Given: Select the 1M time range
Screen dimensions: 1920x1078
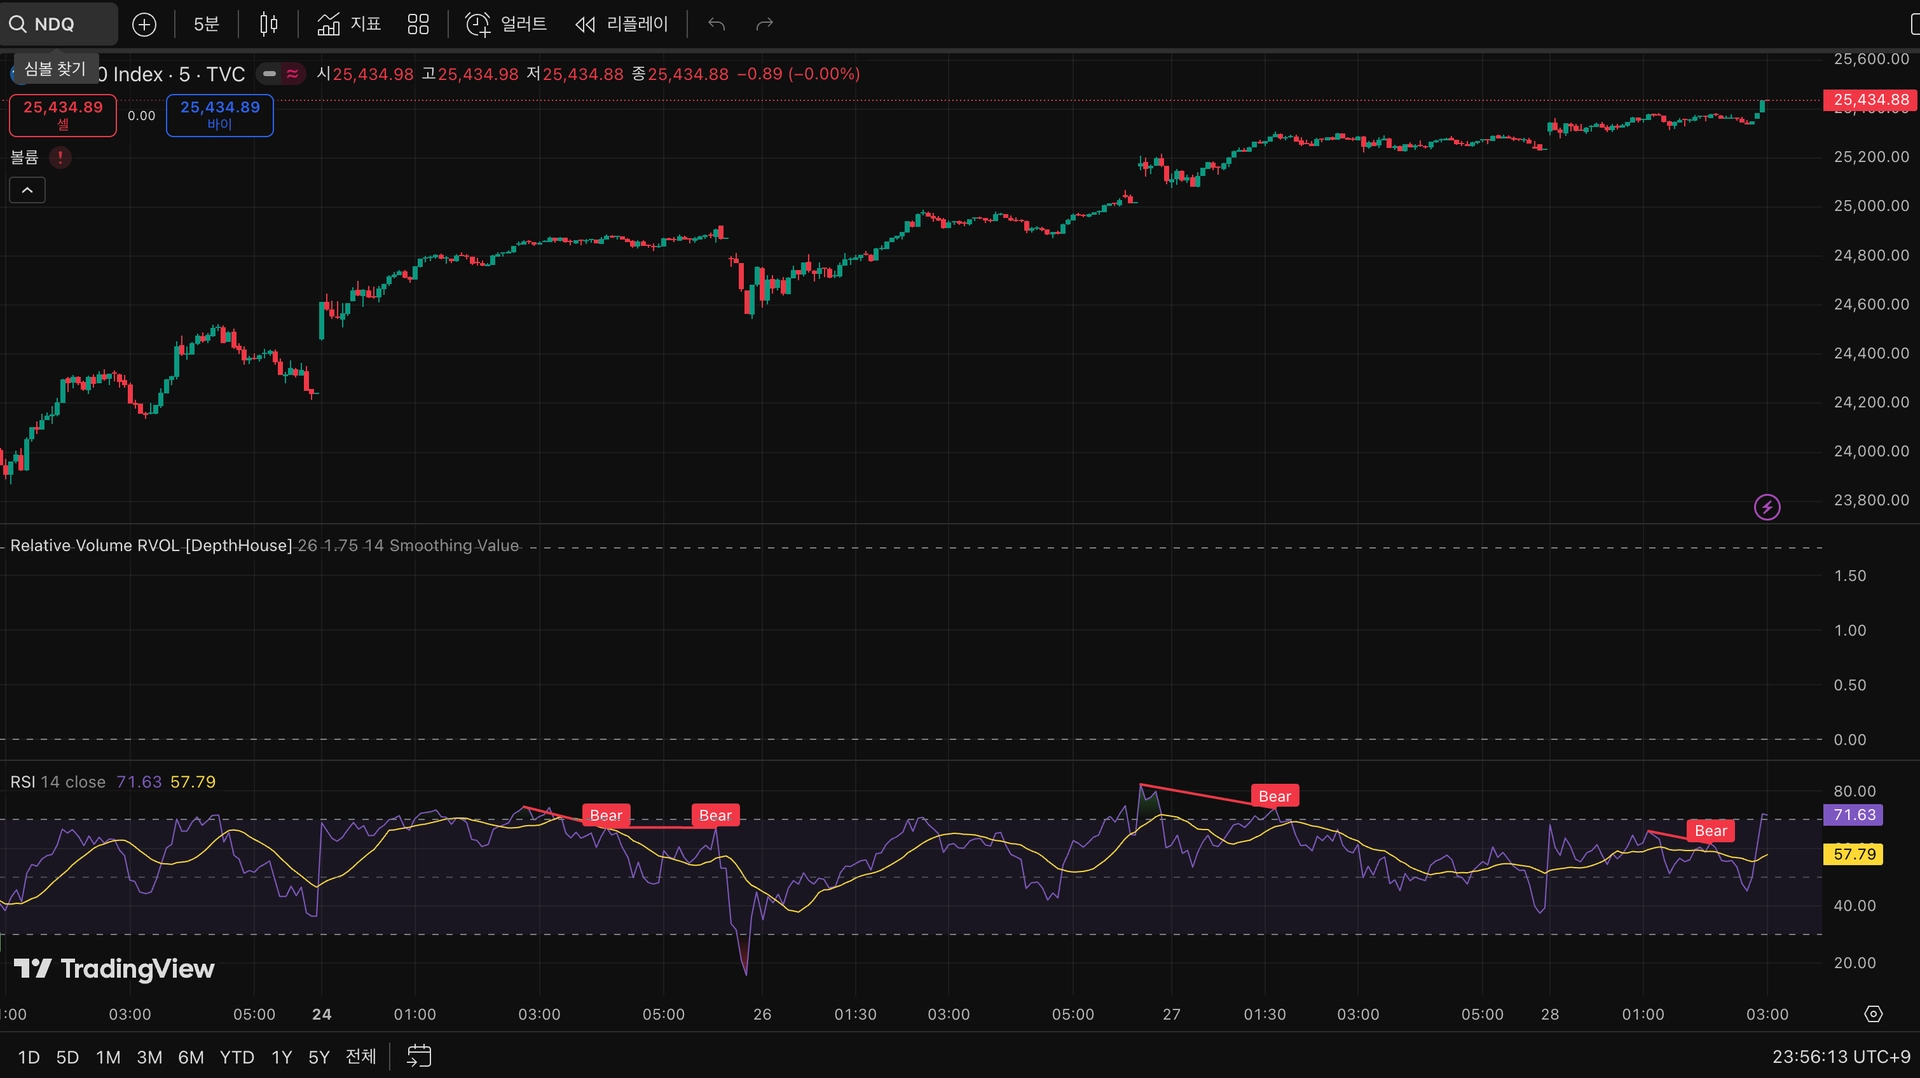Looking at the screenshot, I should (x=108, y=1057).
